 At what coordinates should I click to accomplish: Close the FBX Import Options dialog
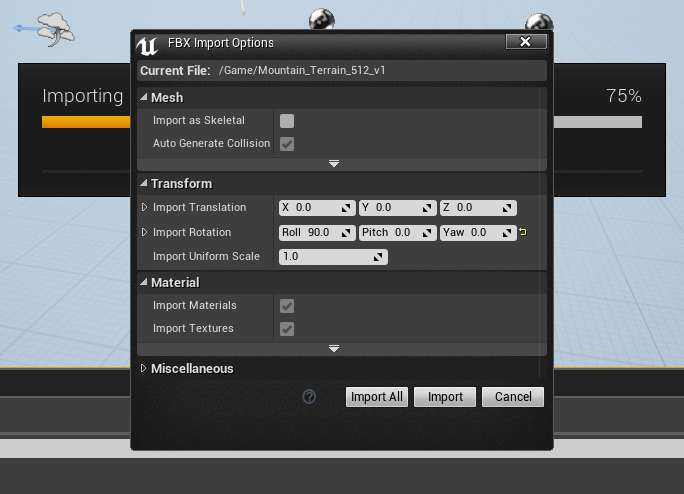526,41
